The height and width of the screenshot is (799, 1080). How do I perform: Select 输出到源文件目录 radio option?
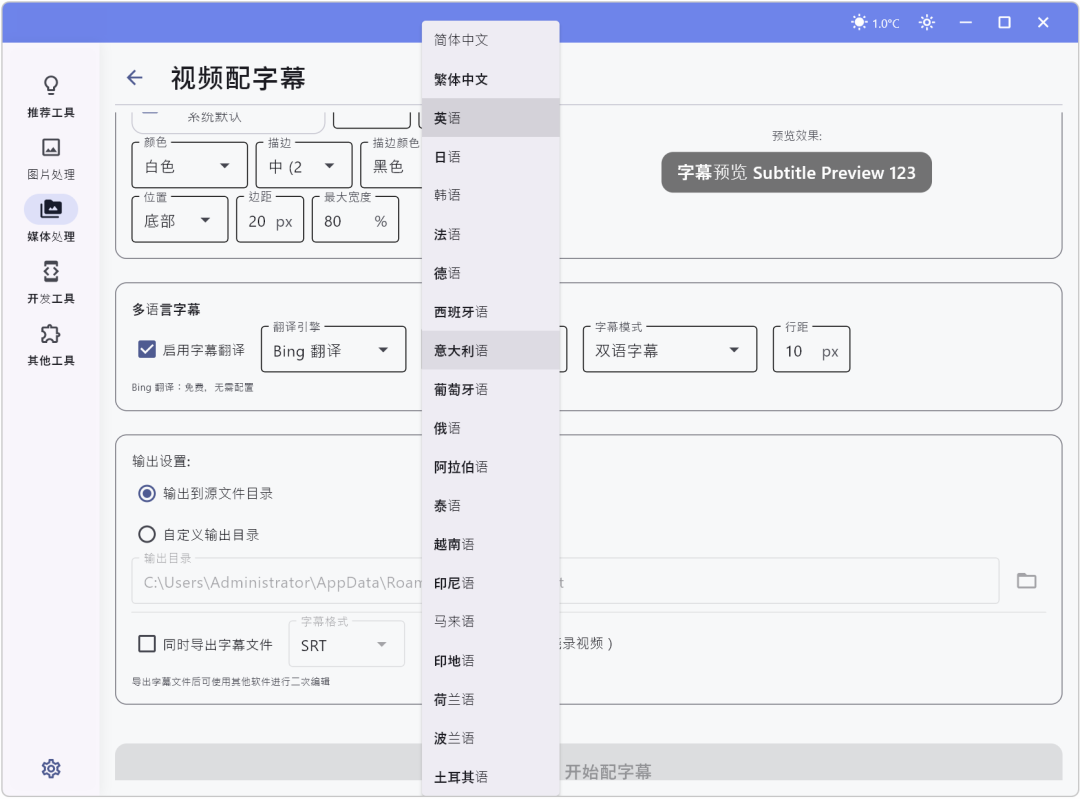coord(147,493)
